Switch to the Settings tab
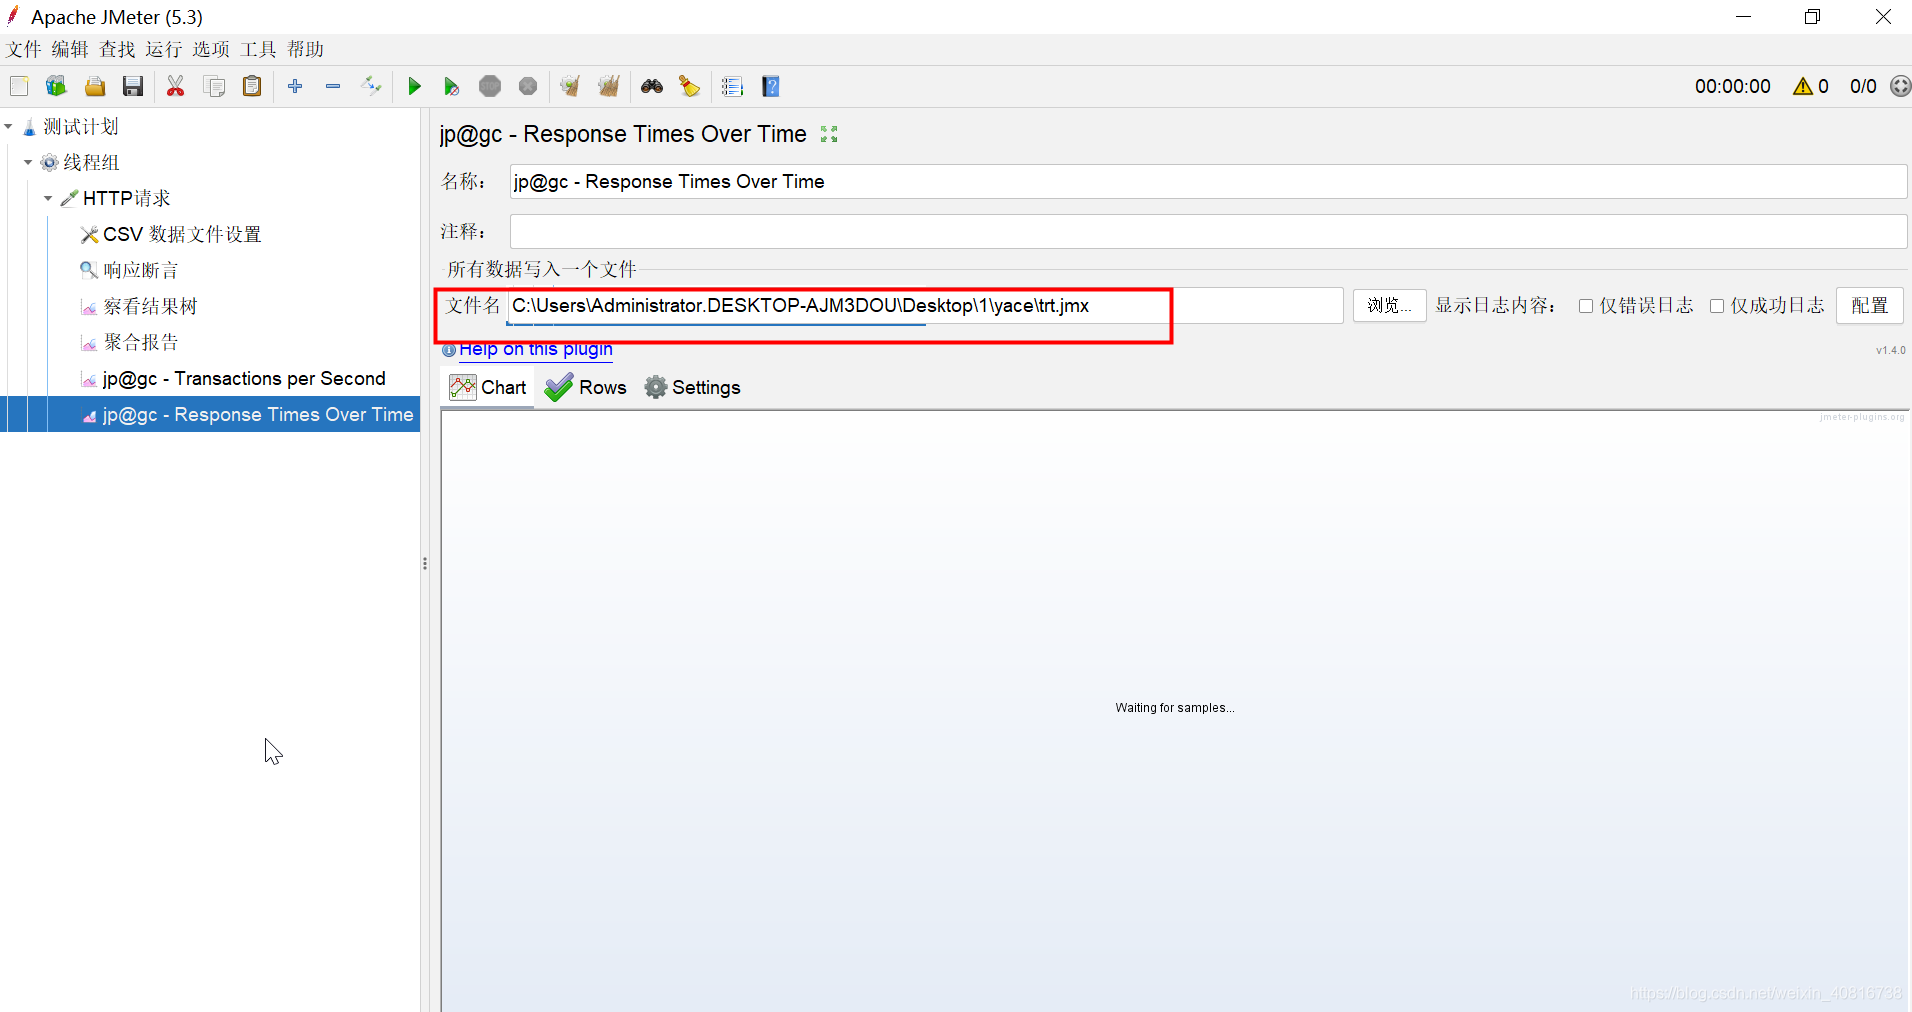The image size is (1912, 1012). tap(692, 387)
